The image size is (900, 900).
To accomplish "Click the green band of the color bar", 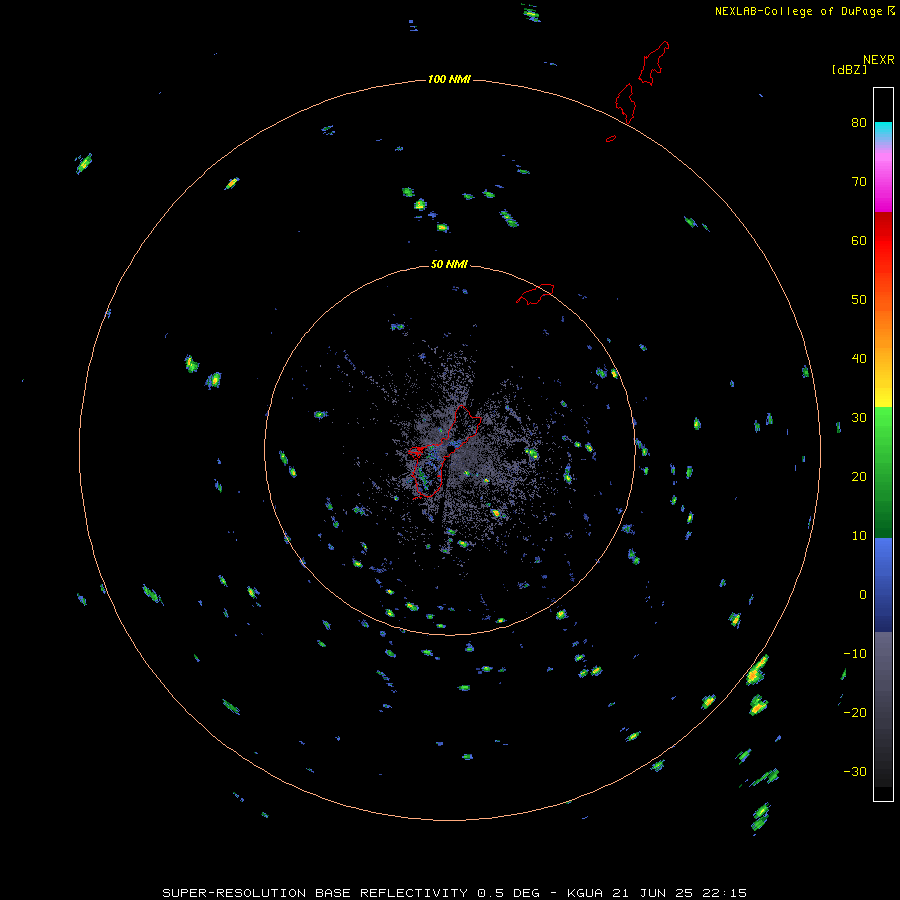I will point(883,472).
